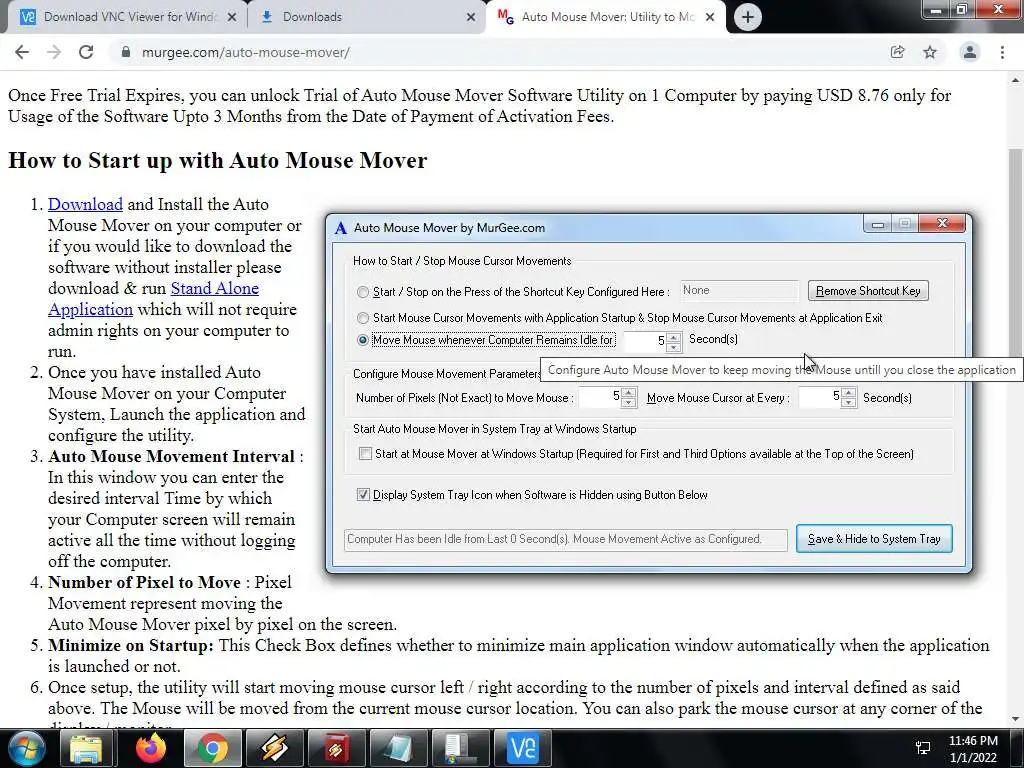1024x768 pixels.
Task: Switch to the Downloads tab
Action: point(366,17)
